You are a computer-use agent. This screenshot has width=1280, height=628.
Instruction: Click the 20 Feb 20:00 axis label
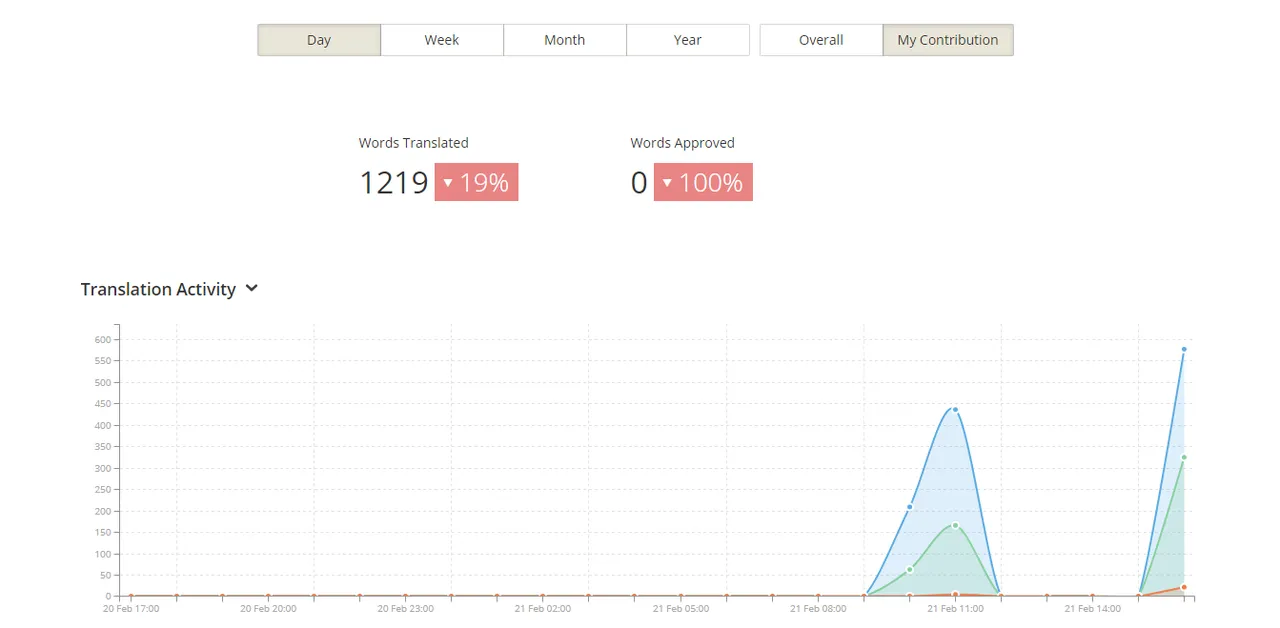click(268, 608)
